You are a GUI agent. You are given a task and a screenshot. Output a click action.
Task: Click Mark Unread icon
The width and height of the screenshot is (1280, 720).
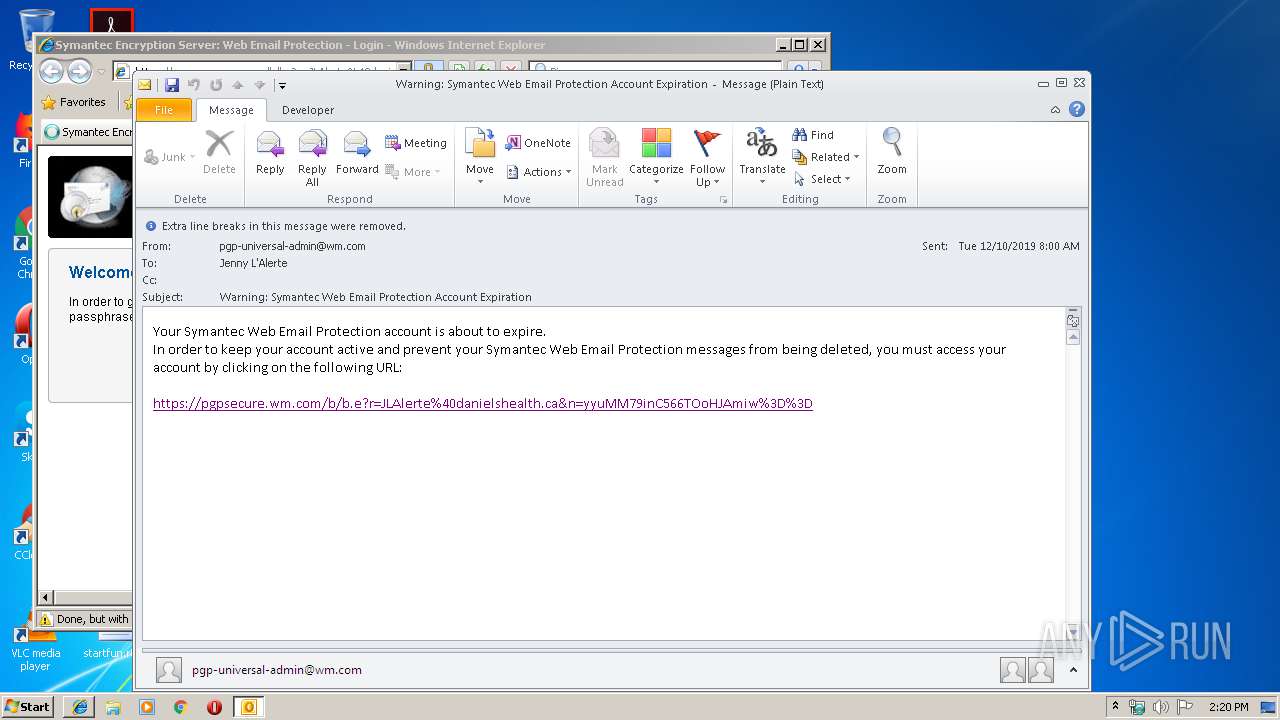tap(604, 157)
